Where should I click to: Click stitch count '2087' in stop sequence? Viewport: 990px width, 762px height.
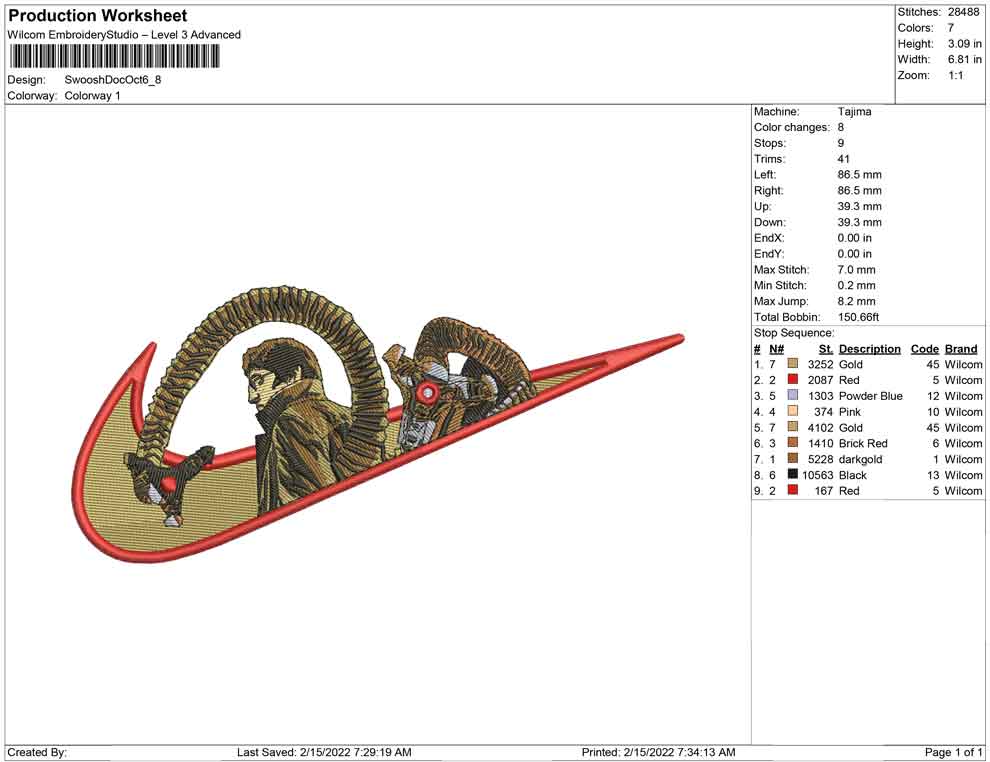820,380
